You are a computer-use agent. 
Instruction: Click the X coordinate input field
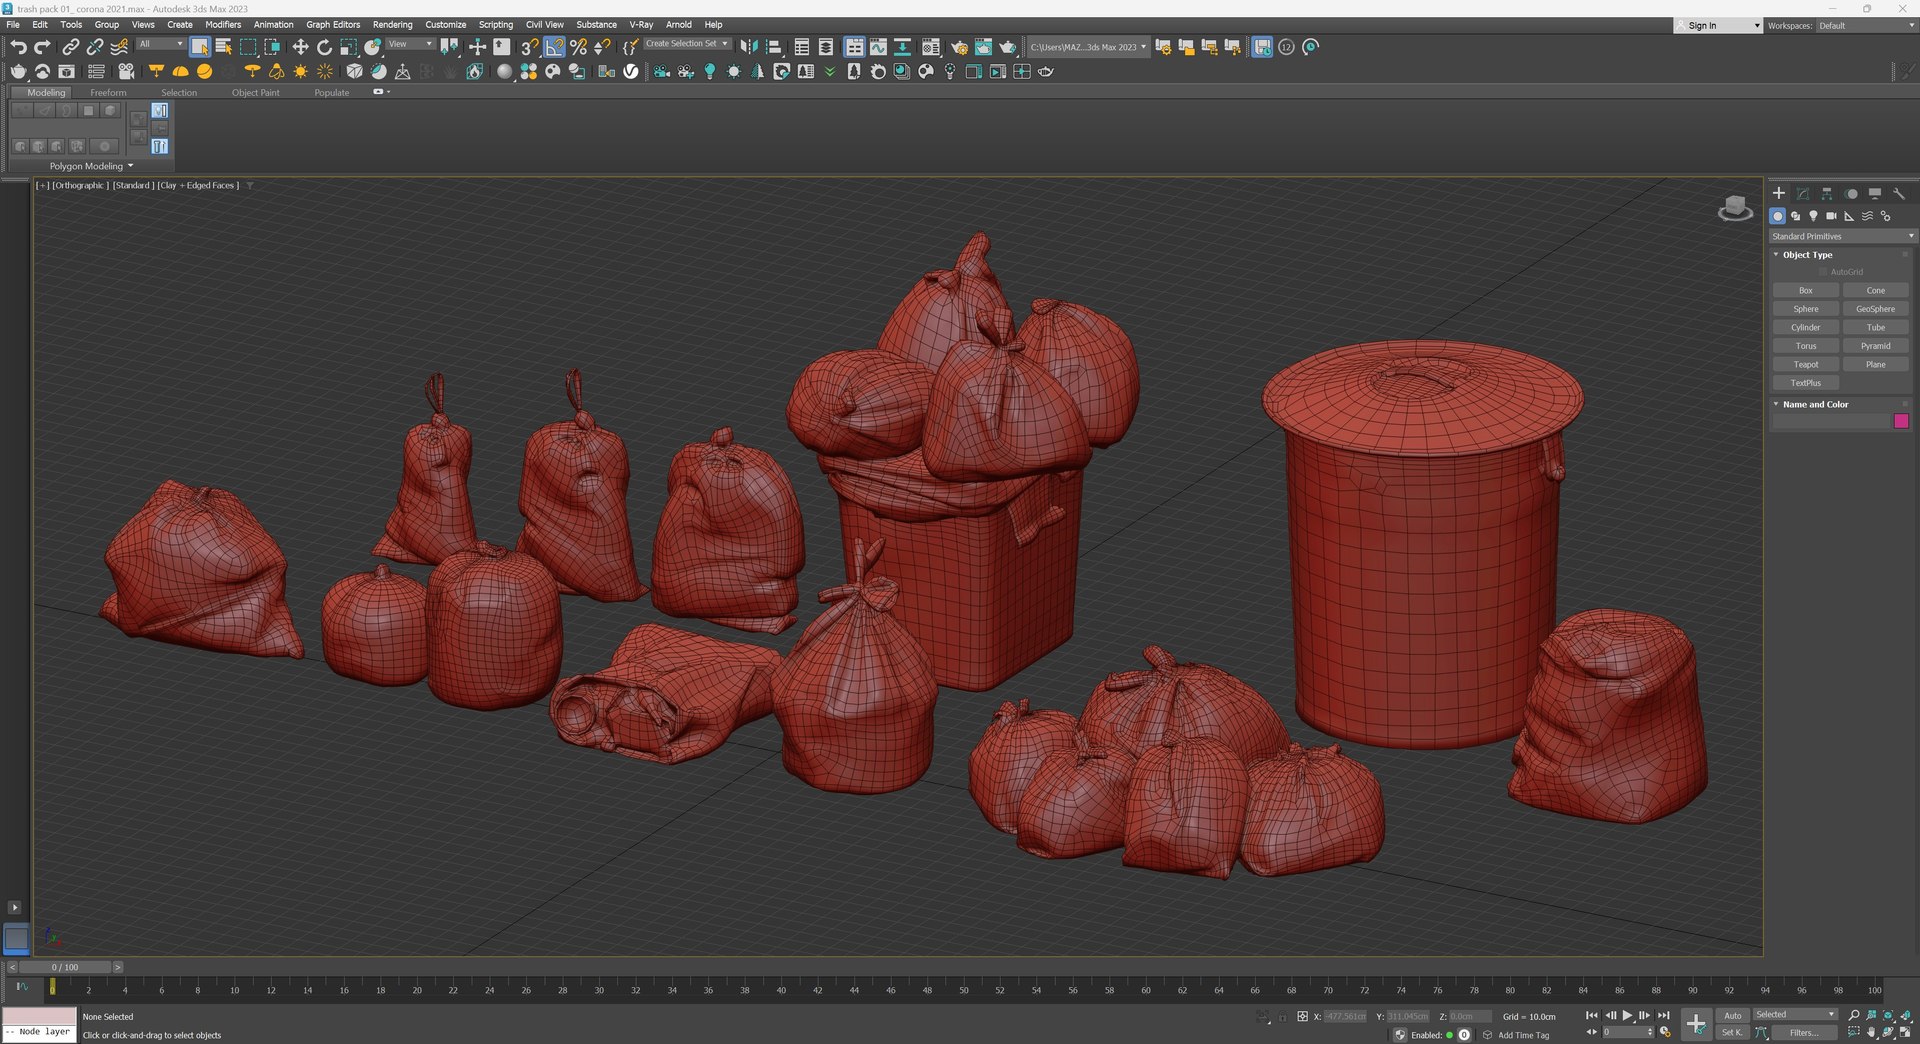(1346, 1016)
